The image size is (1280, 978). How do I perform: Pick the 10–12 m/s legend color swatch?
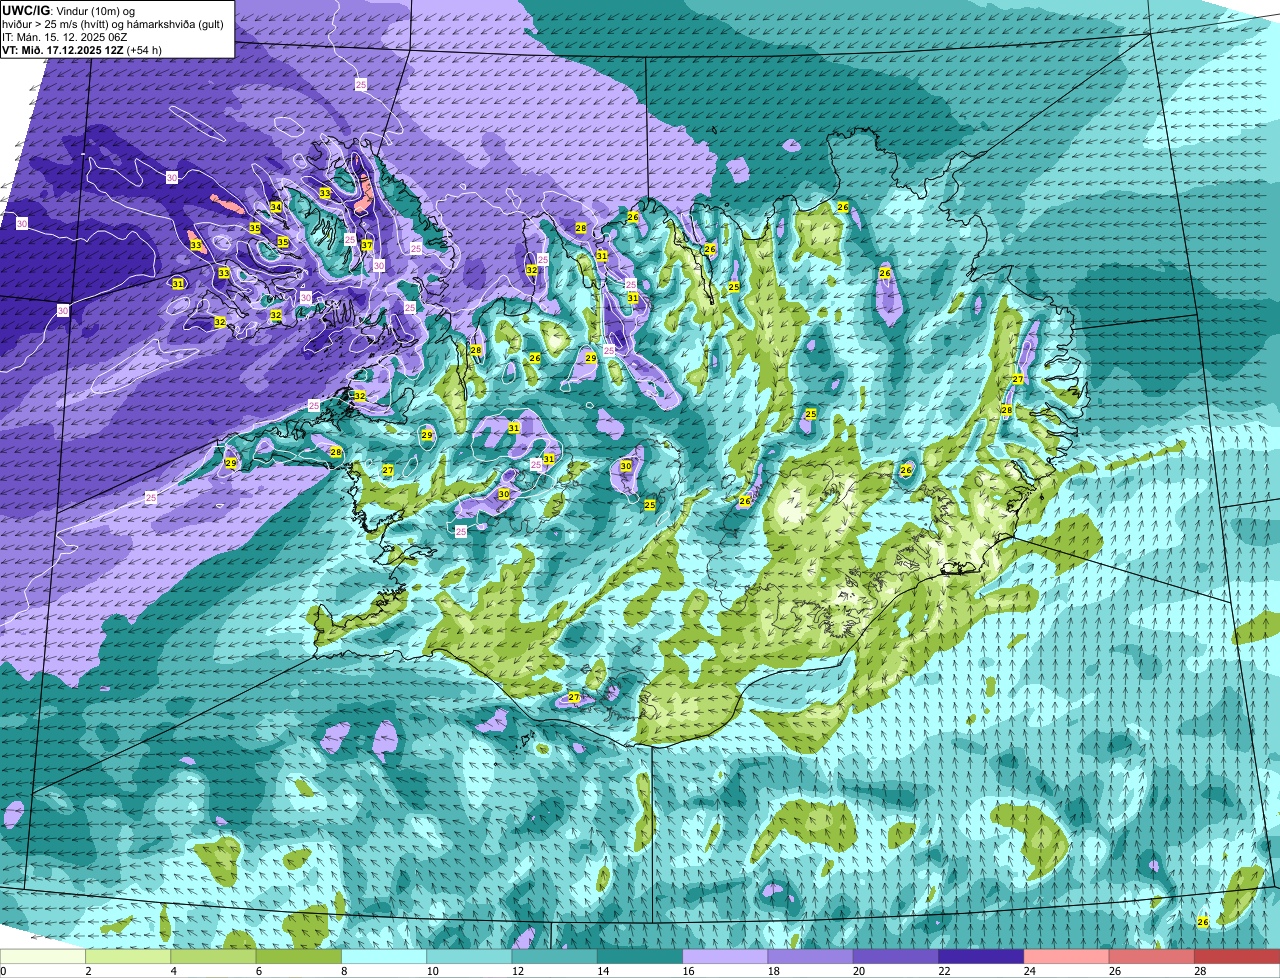pos(469,957)
